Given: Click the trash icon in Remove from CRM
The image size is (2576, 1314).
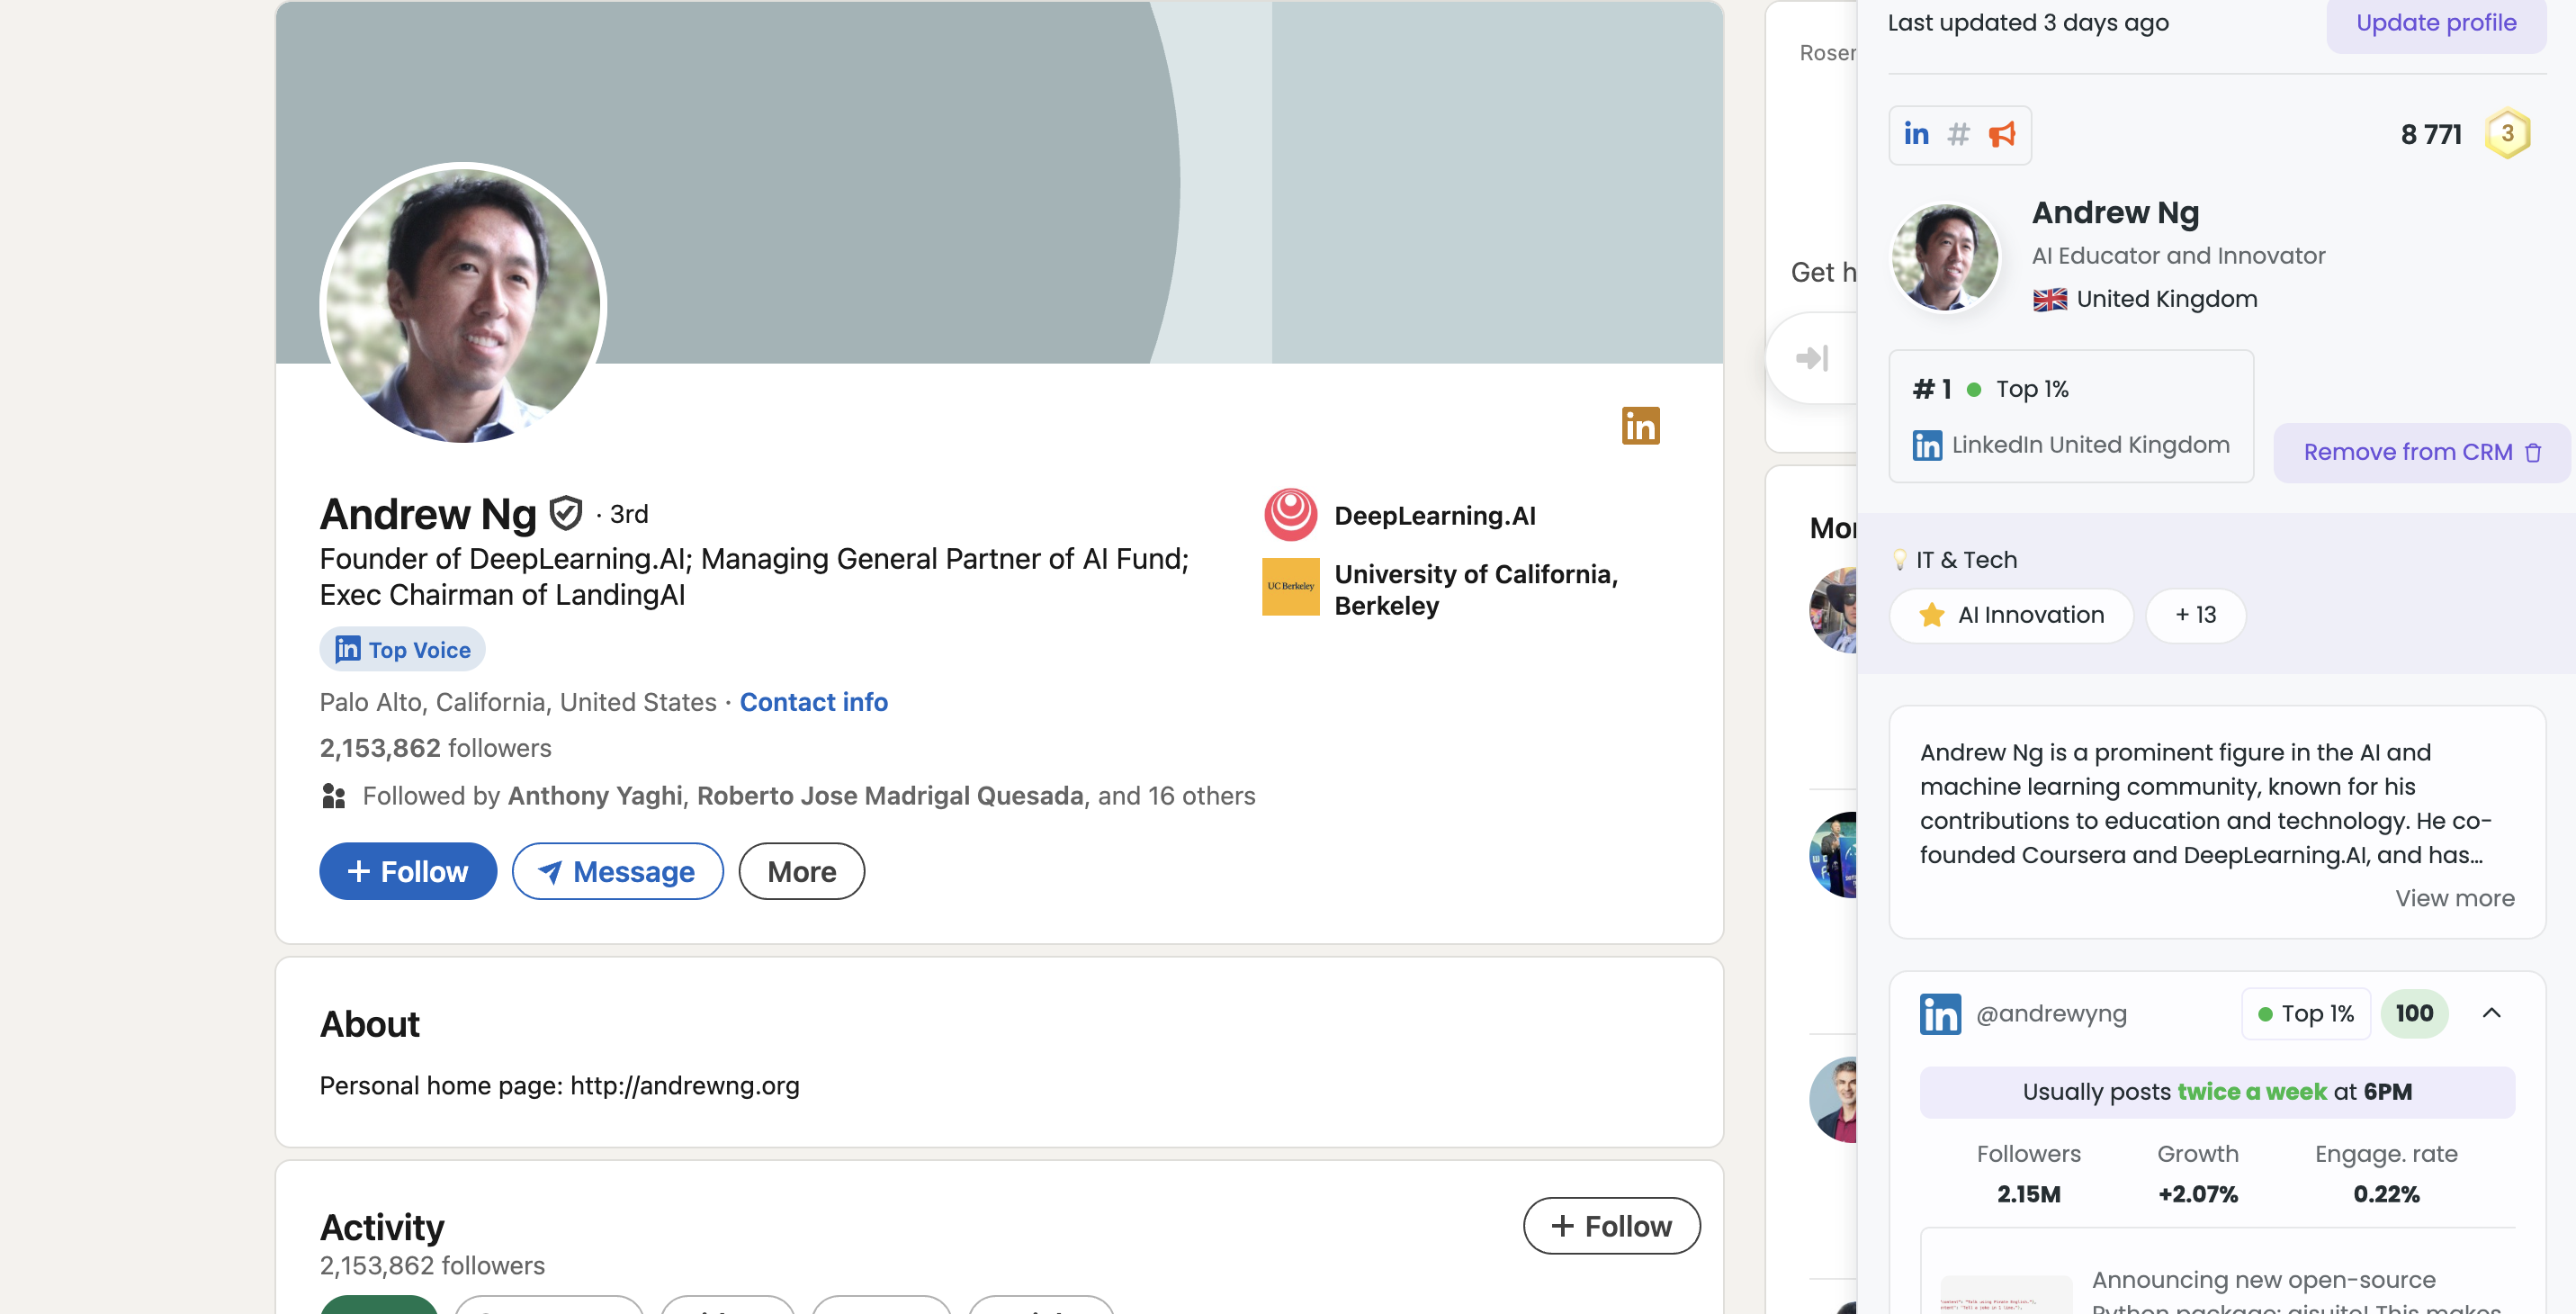Looking at the screenshot, I should tap(2533, 452).
